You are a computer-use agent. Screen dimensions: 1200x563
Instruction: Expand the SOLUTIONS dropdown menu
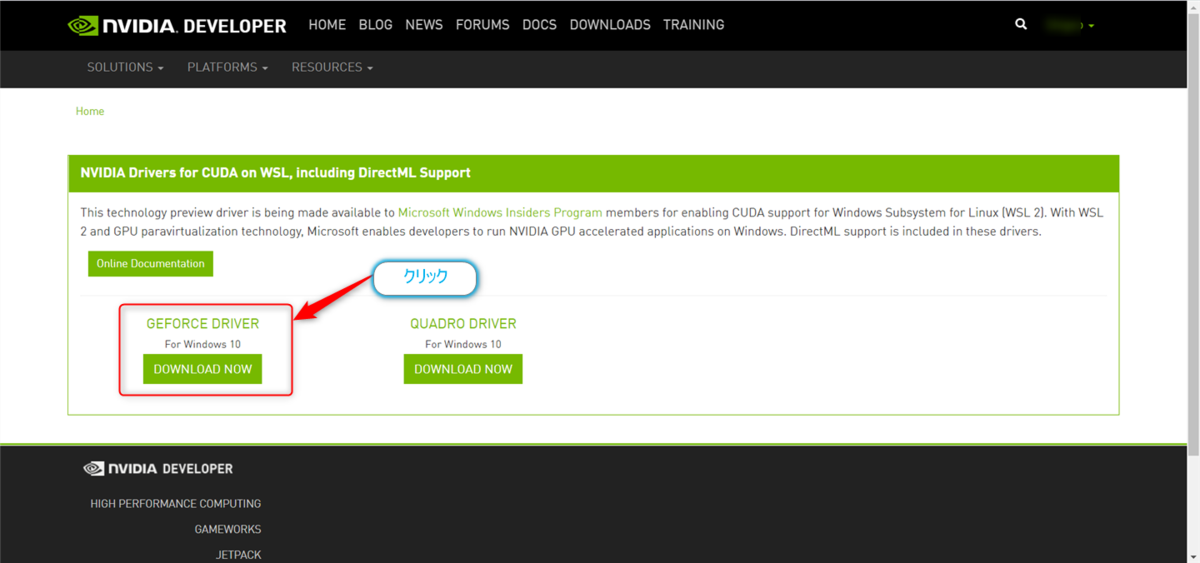[126, 67]
